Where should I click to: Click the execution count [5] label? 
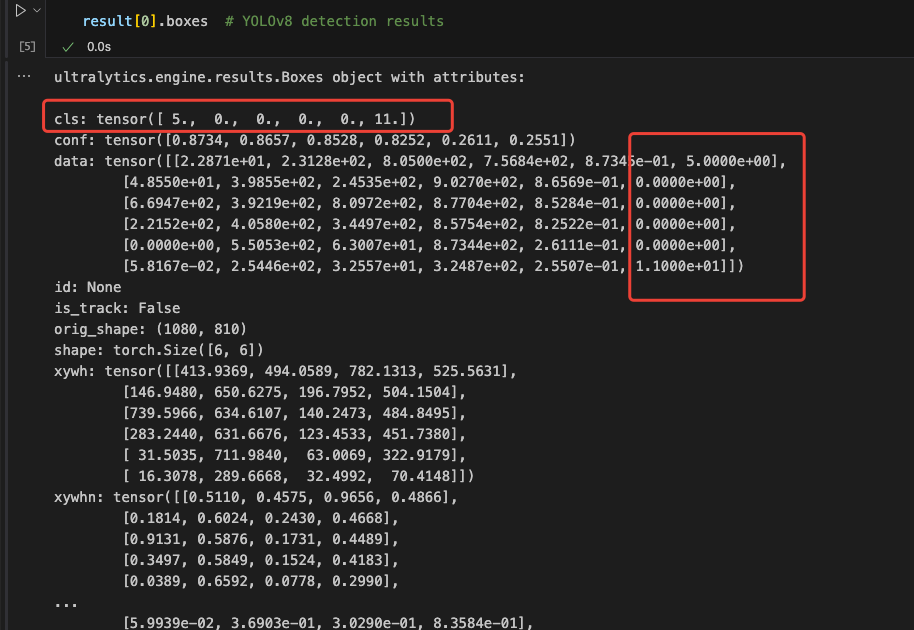click(27, 47)
